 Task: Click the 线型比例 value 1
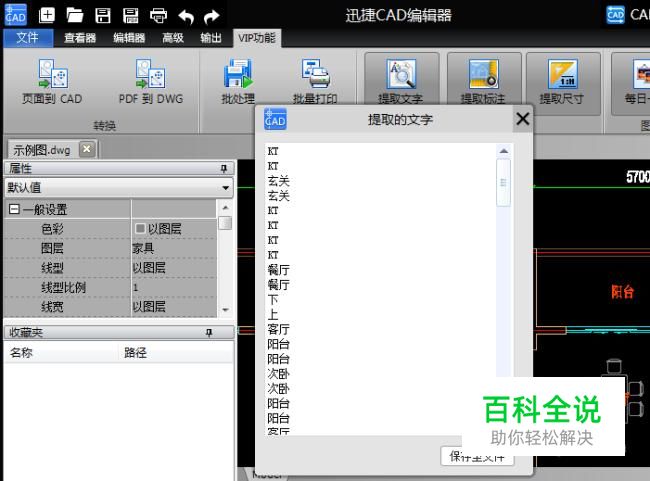[x=174, y=287]
